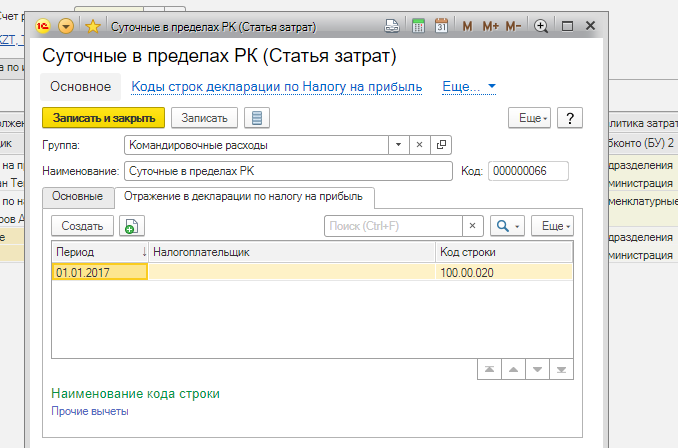Screen dimensions: 678x448
Task: Jump to first row with top arrow
Action: point(489,369)
